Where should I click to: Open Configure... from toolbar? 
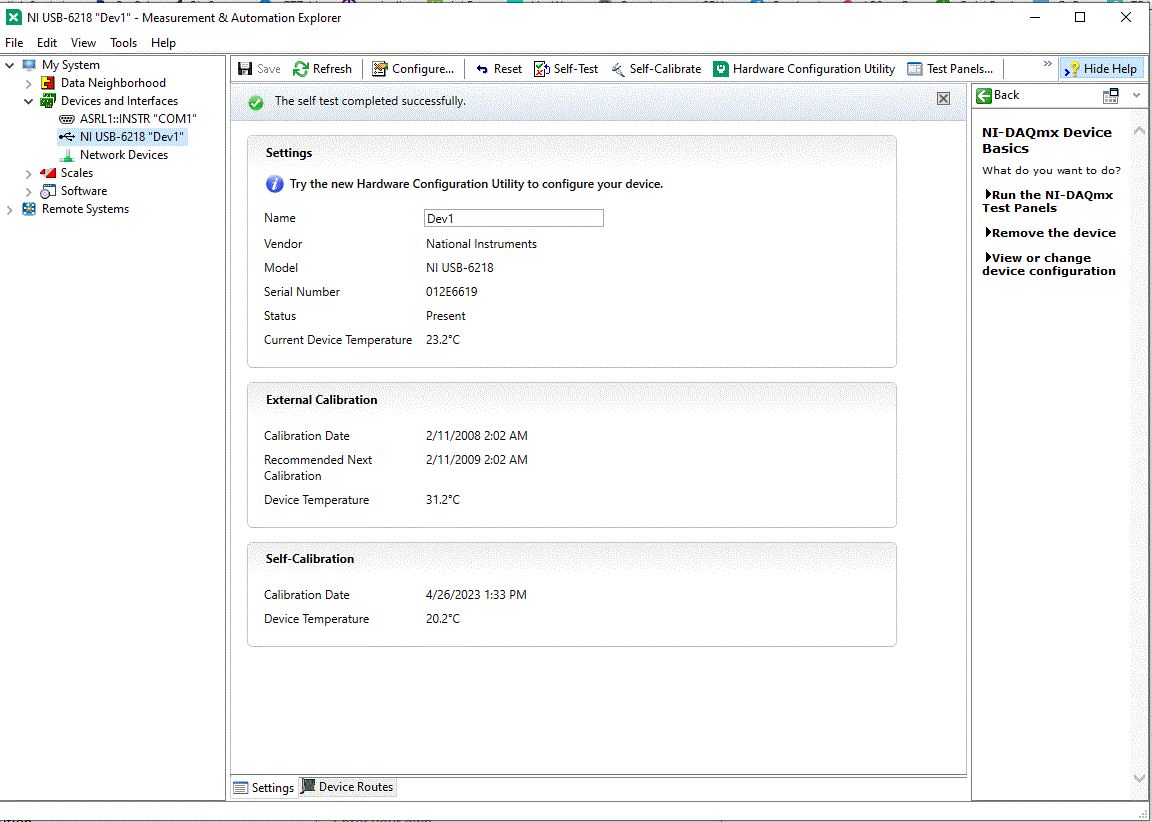413,69
